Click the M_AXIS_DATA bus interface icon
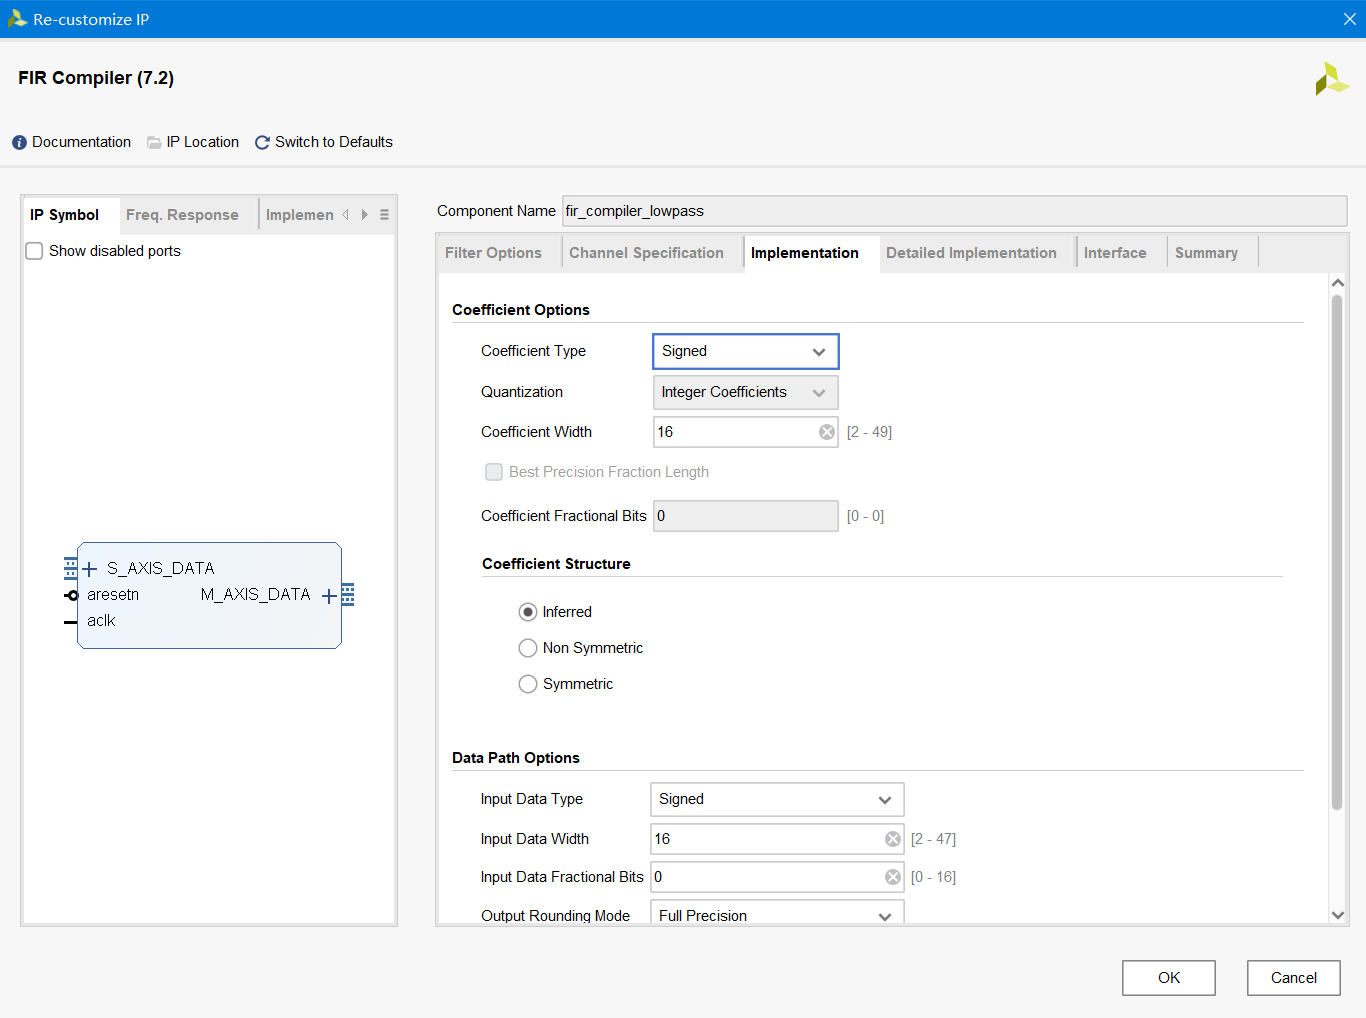 [348, 595]
